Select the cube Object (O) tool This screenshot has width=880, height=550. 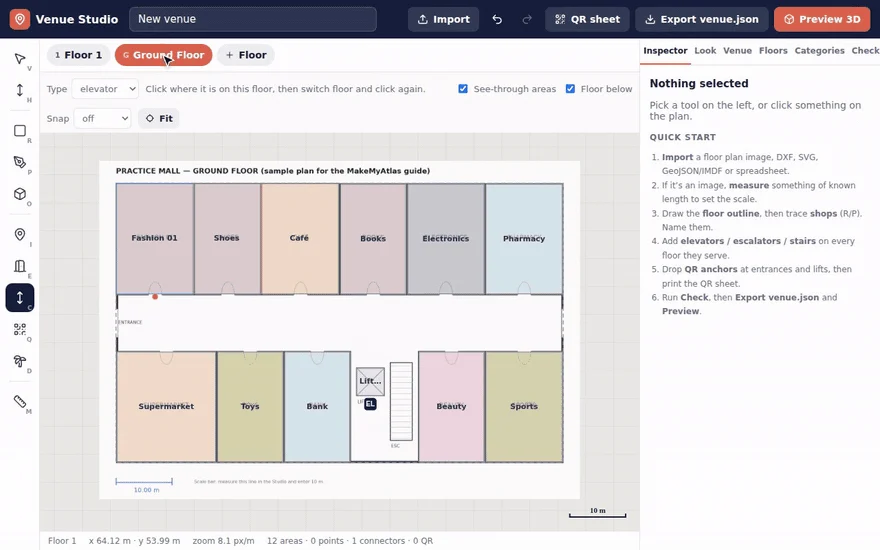pyautogui.click(x=20, y=194)
